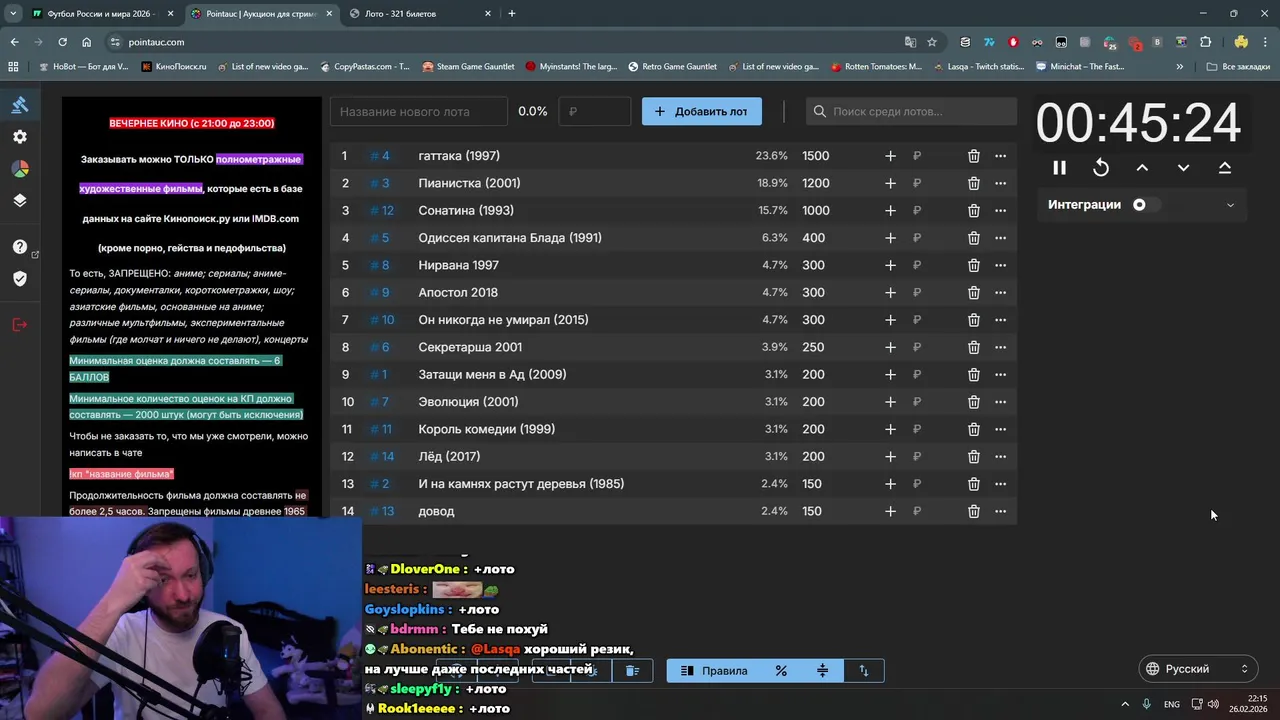Screen dimensions: 1280x720
Task: Click the clear list trash icon at bottom
Action: click(632, 671)
